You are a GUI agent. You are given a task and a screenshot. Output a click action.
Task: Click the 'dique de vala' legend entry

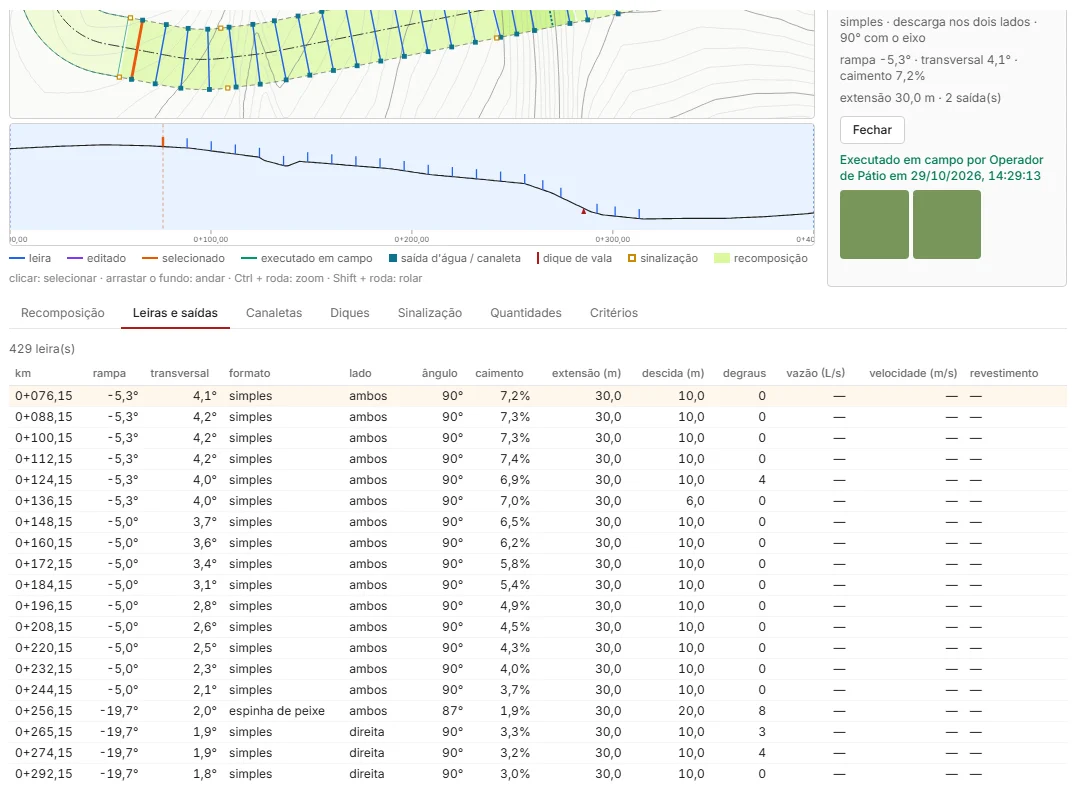tap(574, 258)
